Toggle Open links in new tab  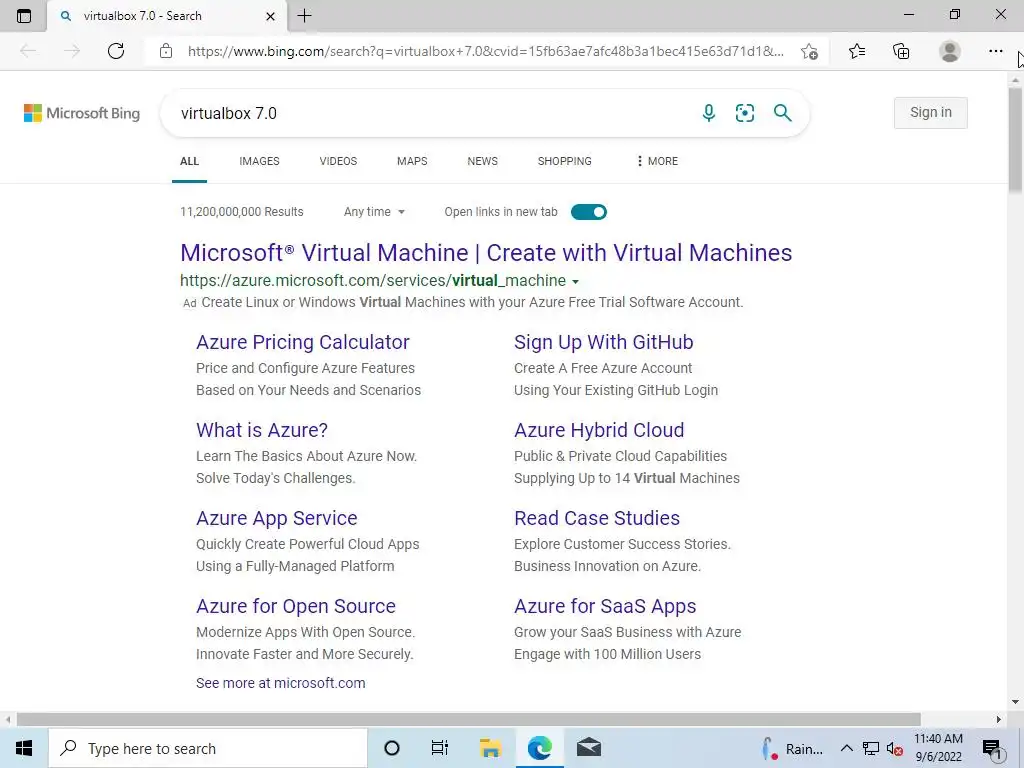588,212
